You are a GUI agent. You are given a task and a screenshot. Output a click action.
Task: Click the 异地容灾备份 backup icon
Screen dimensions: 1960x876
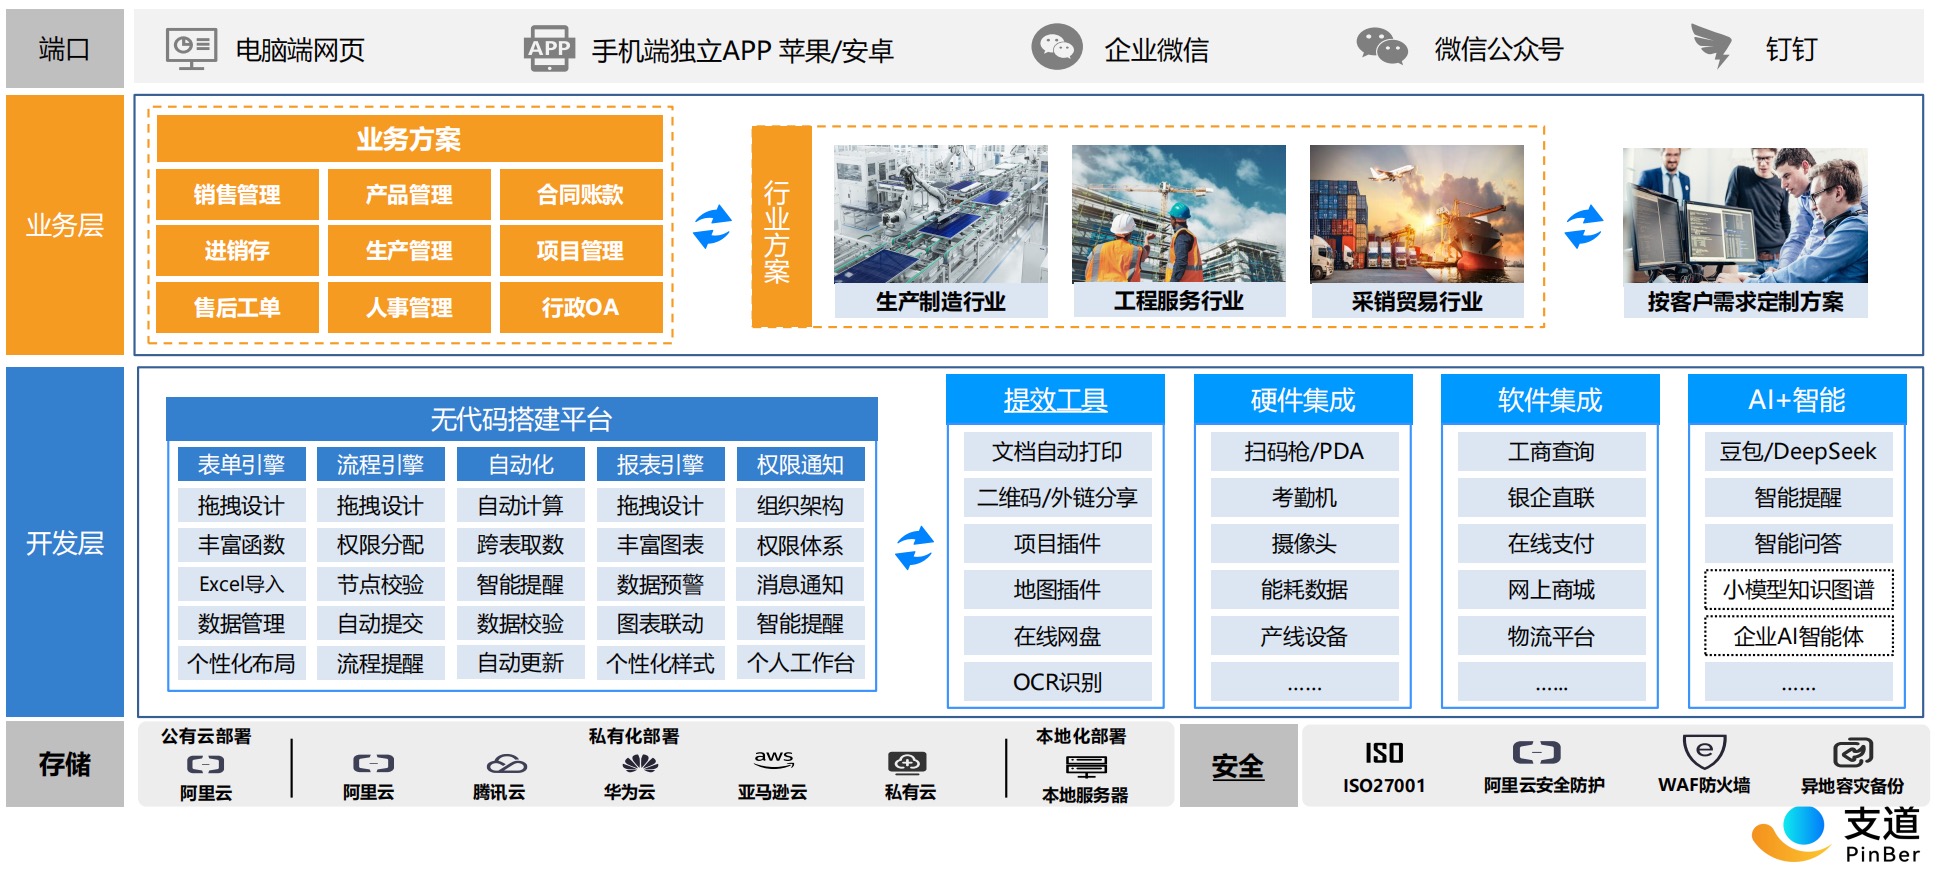pos(1852,753)
